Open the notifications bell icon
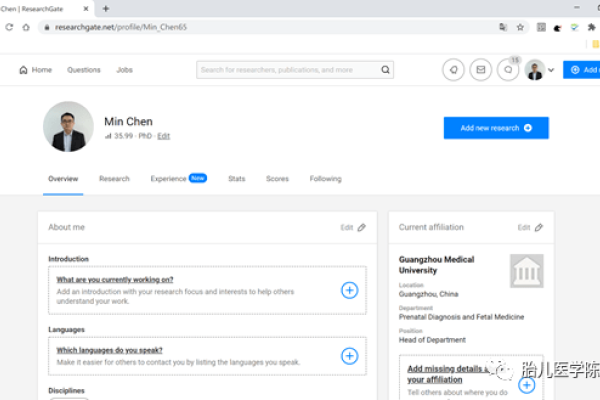Viewport: 600px width, 400px height. (453, 70)
